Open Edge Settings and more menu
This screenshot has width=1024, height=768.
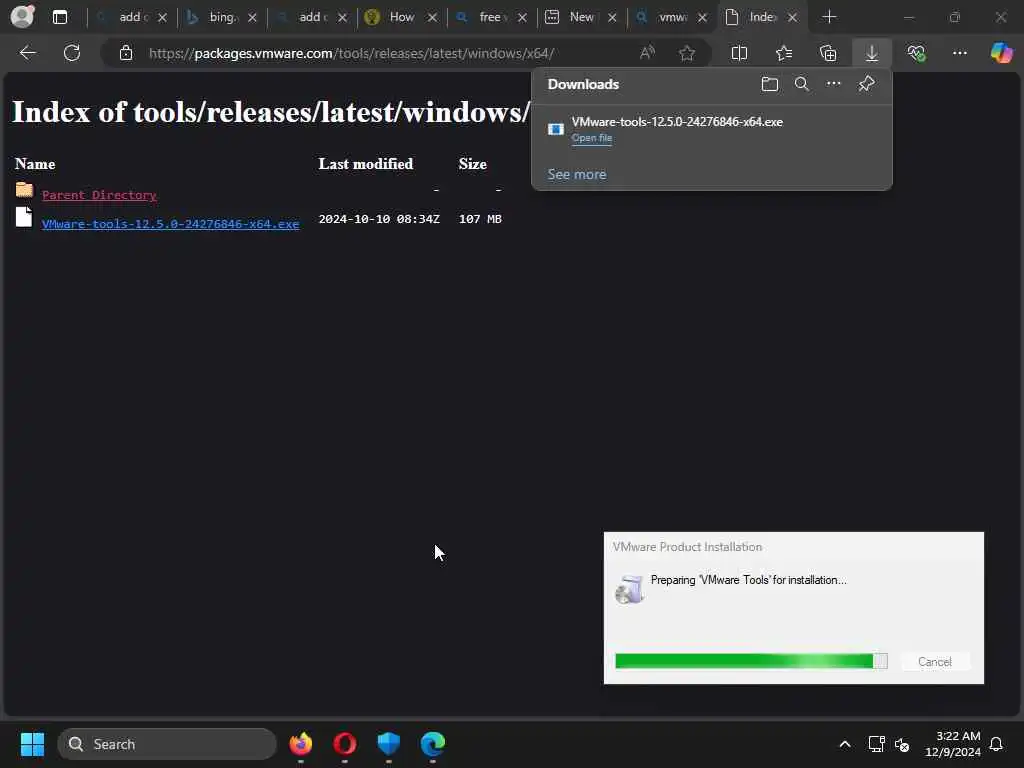[959, 53]
